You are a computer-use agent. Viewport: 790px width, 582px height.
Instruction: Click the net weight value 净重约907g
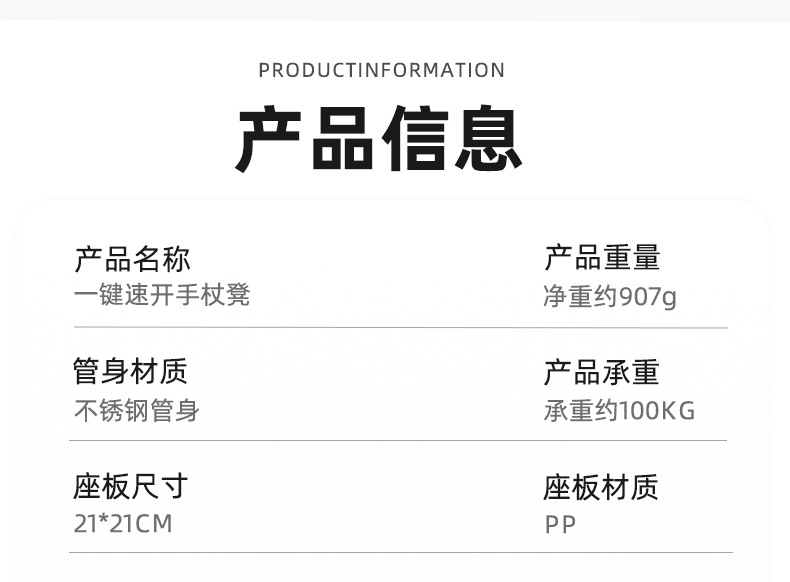(x=610, y=297)
